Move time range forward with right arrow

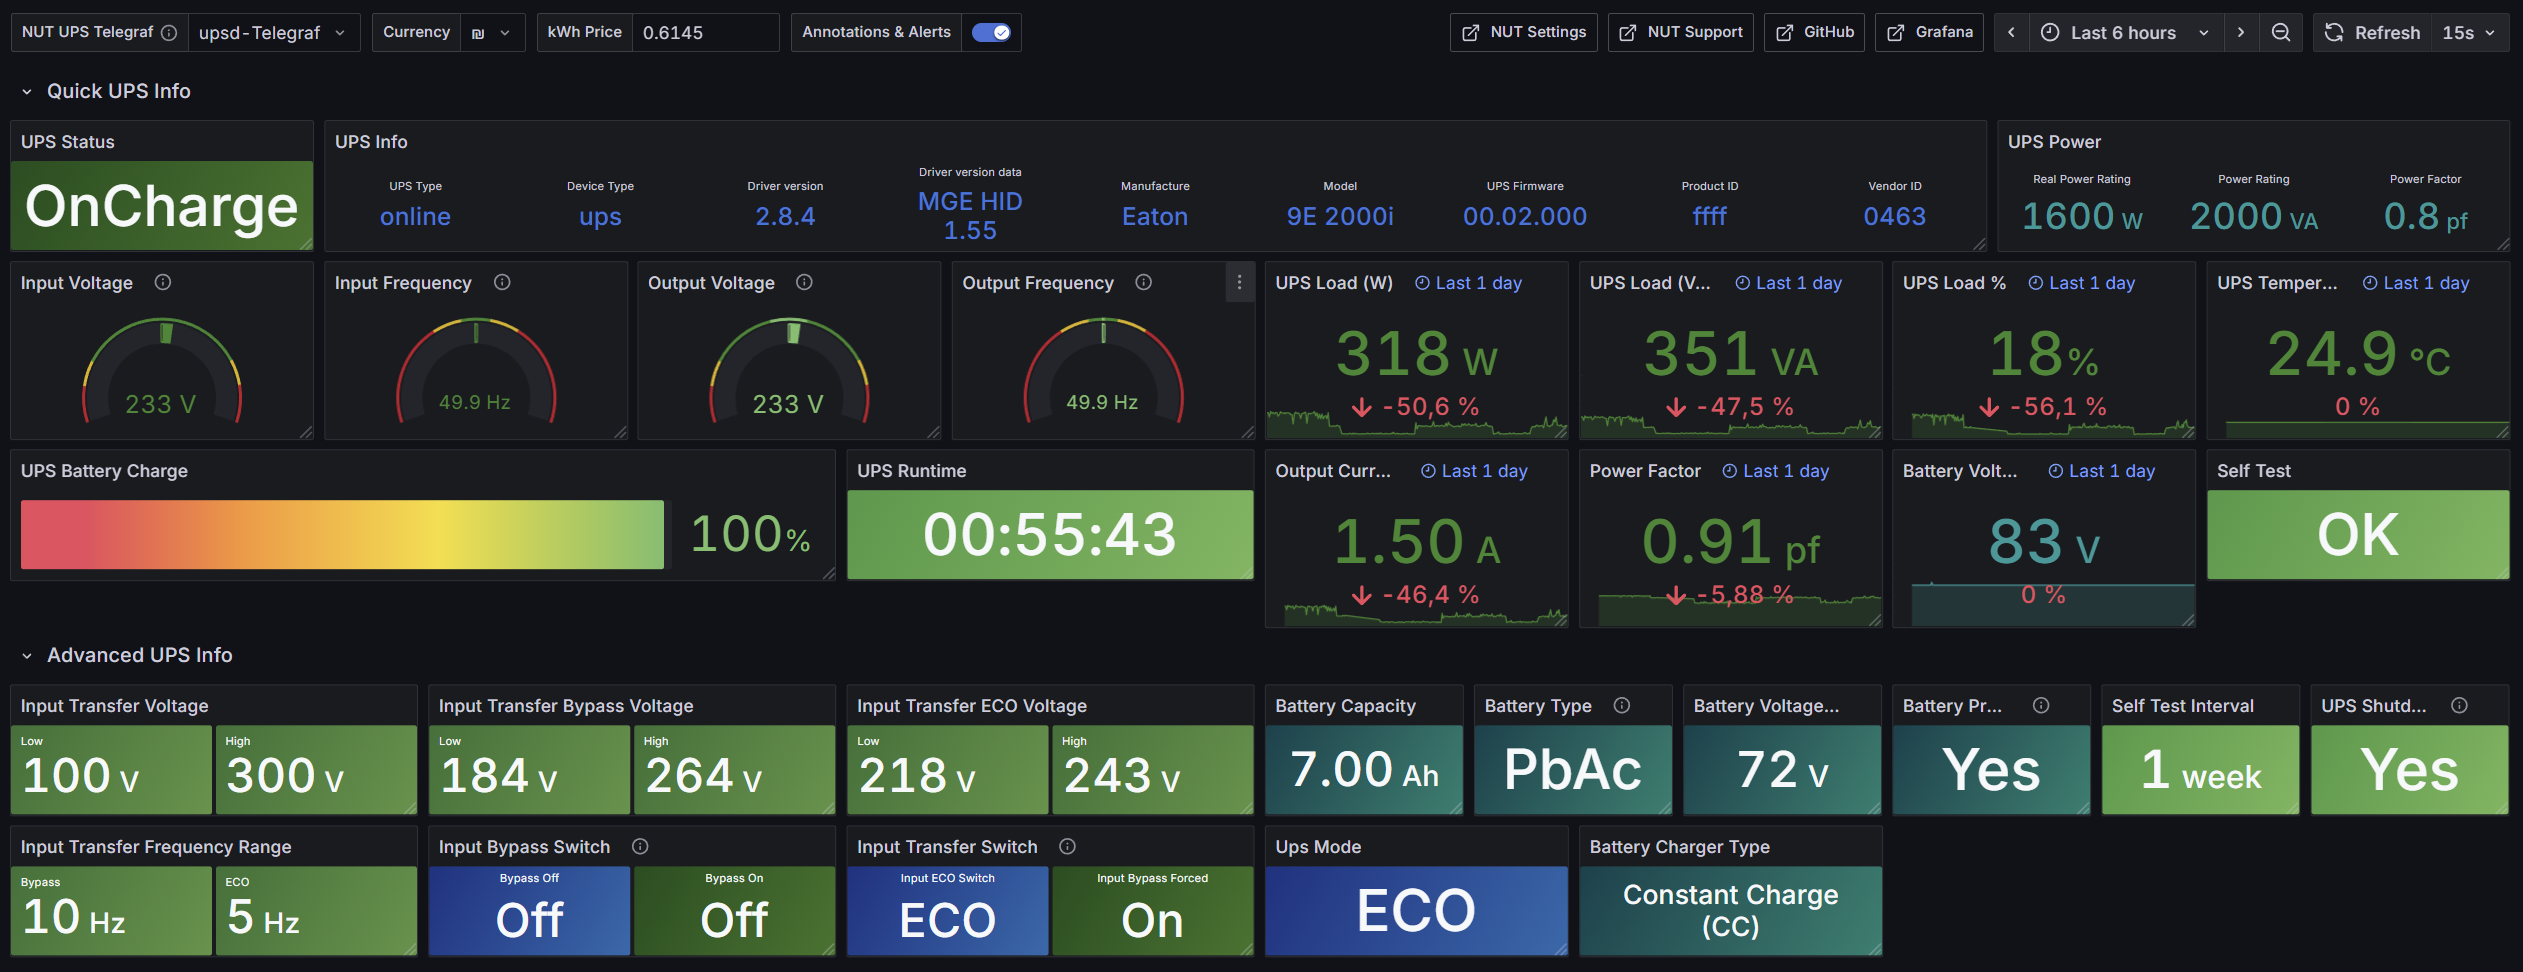click(x=2241, y=32)
